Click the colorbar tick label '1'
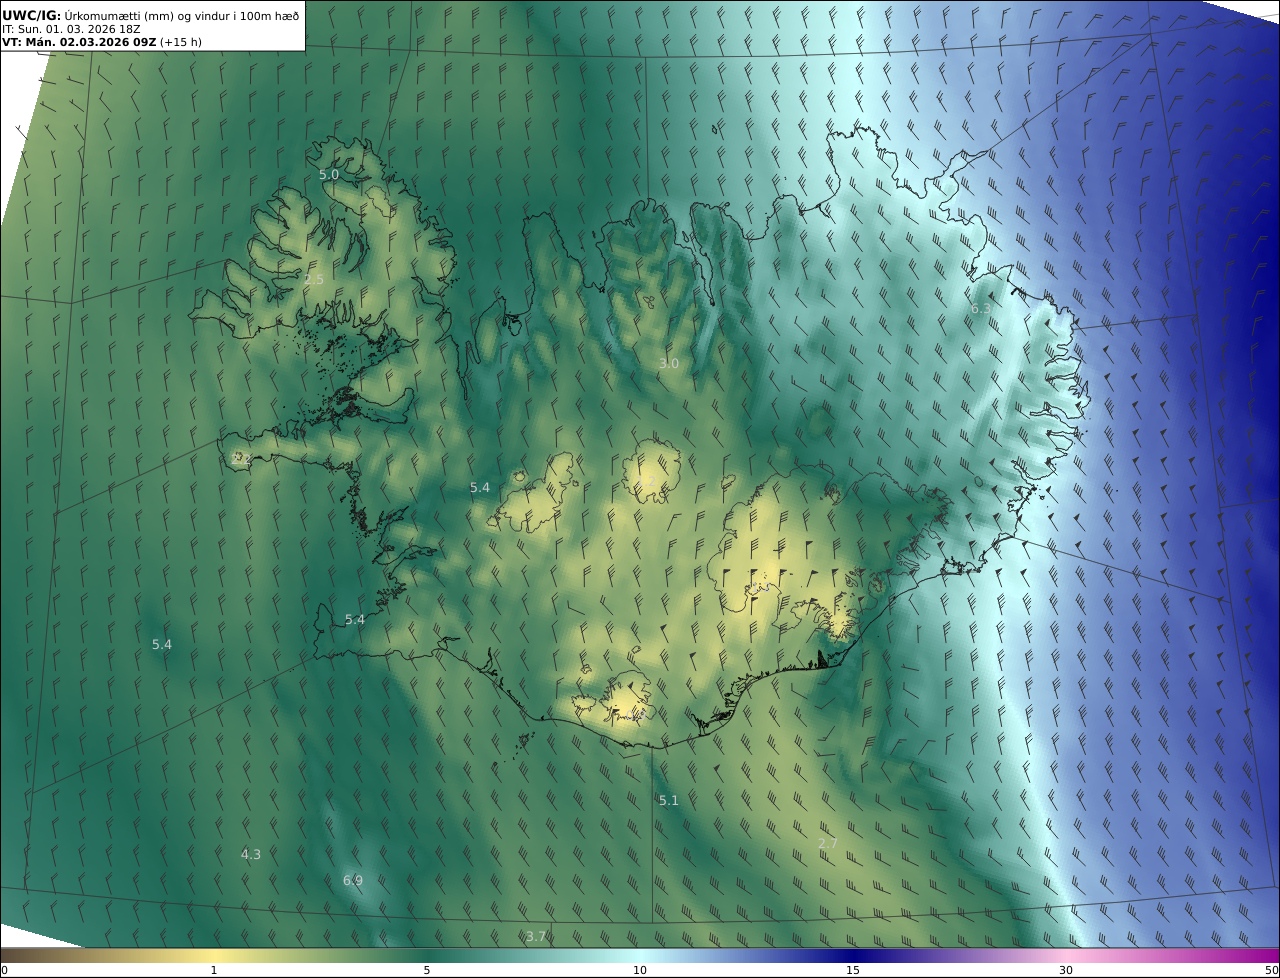This screenshot has height=978, width=1280. [x=214, y=970]
